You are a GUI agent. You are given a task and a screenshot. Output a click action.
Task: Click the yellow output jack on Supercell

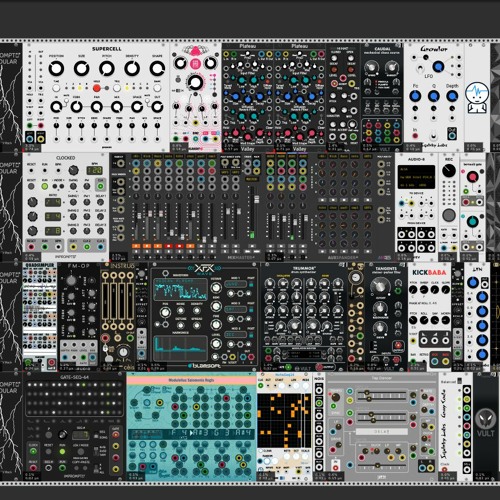[x=41, y=138]
